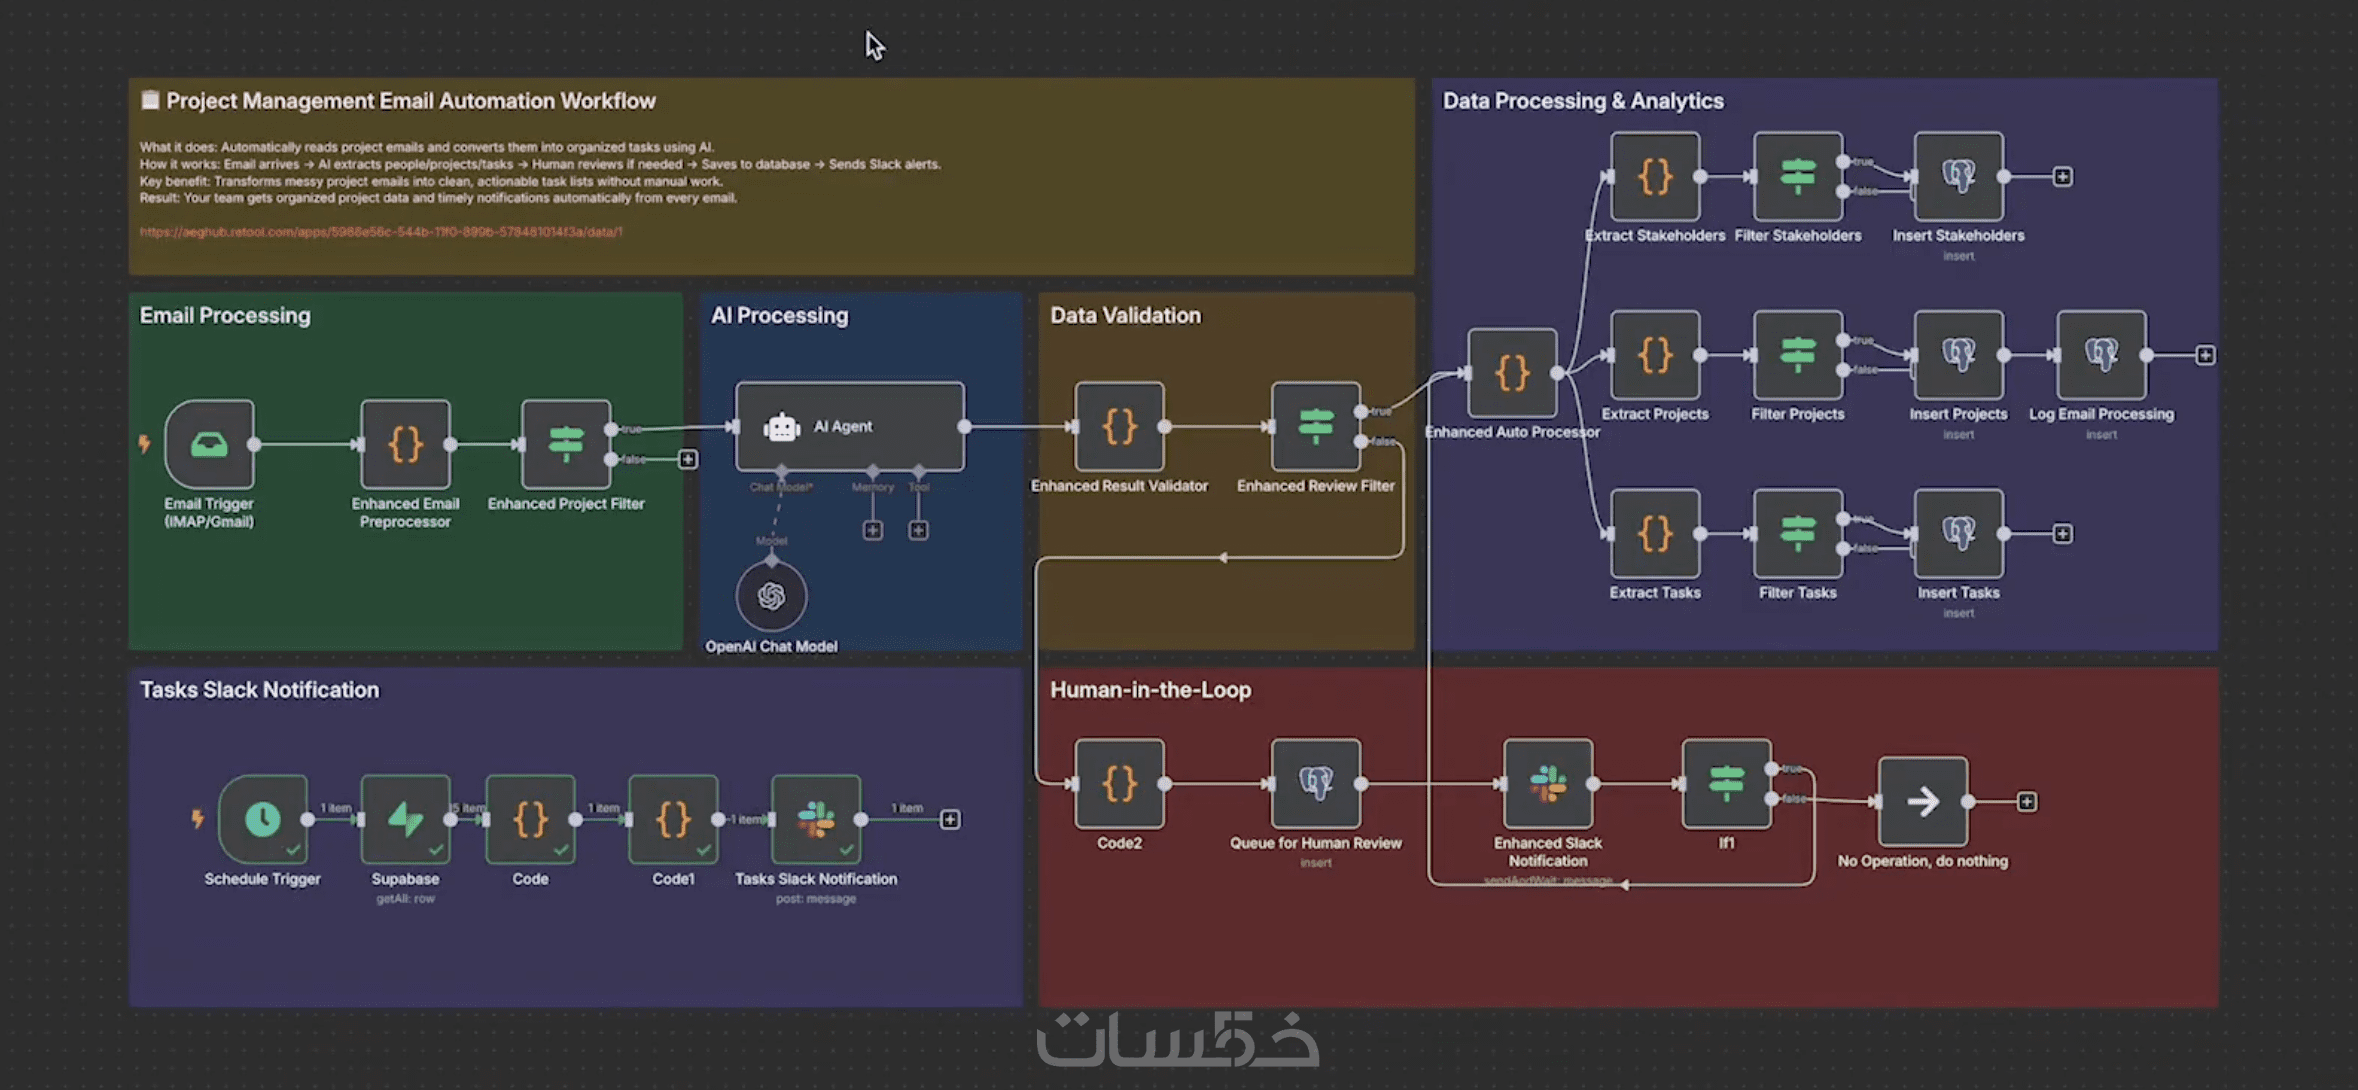The height and width of the screenshot is (1090, 2358).
Task: Open the aeghub.retool.com link
Action: coord(380,232)
